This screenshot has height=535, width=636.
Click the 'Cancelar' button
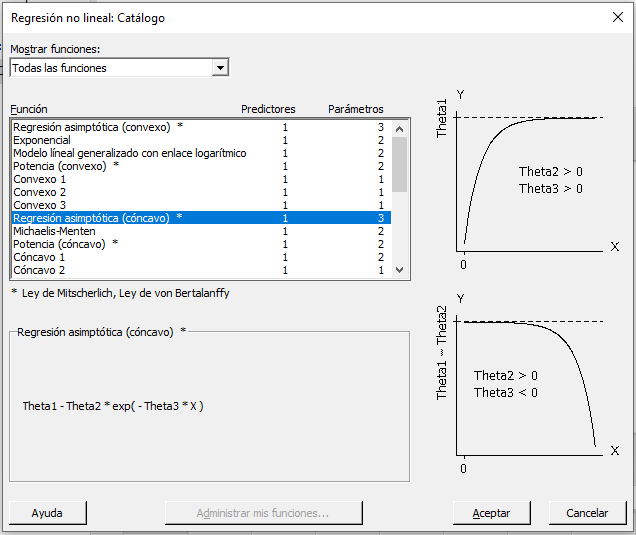pos(587,513)
